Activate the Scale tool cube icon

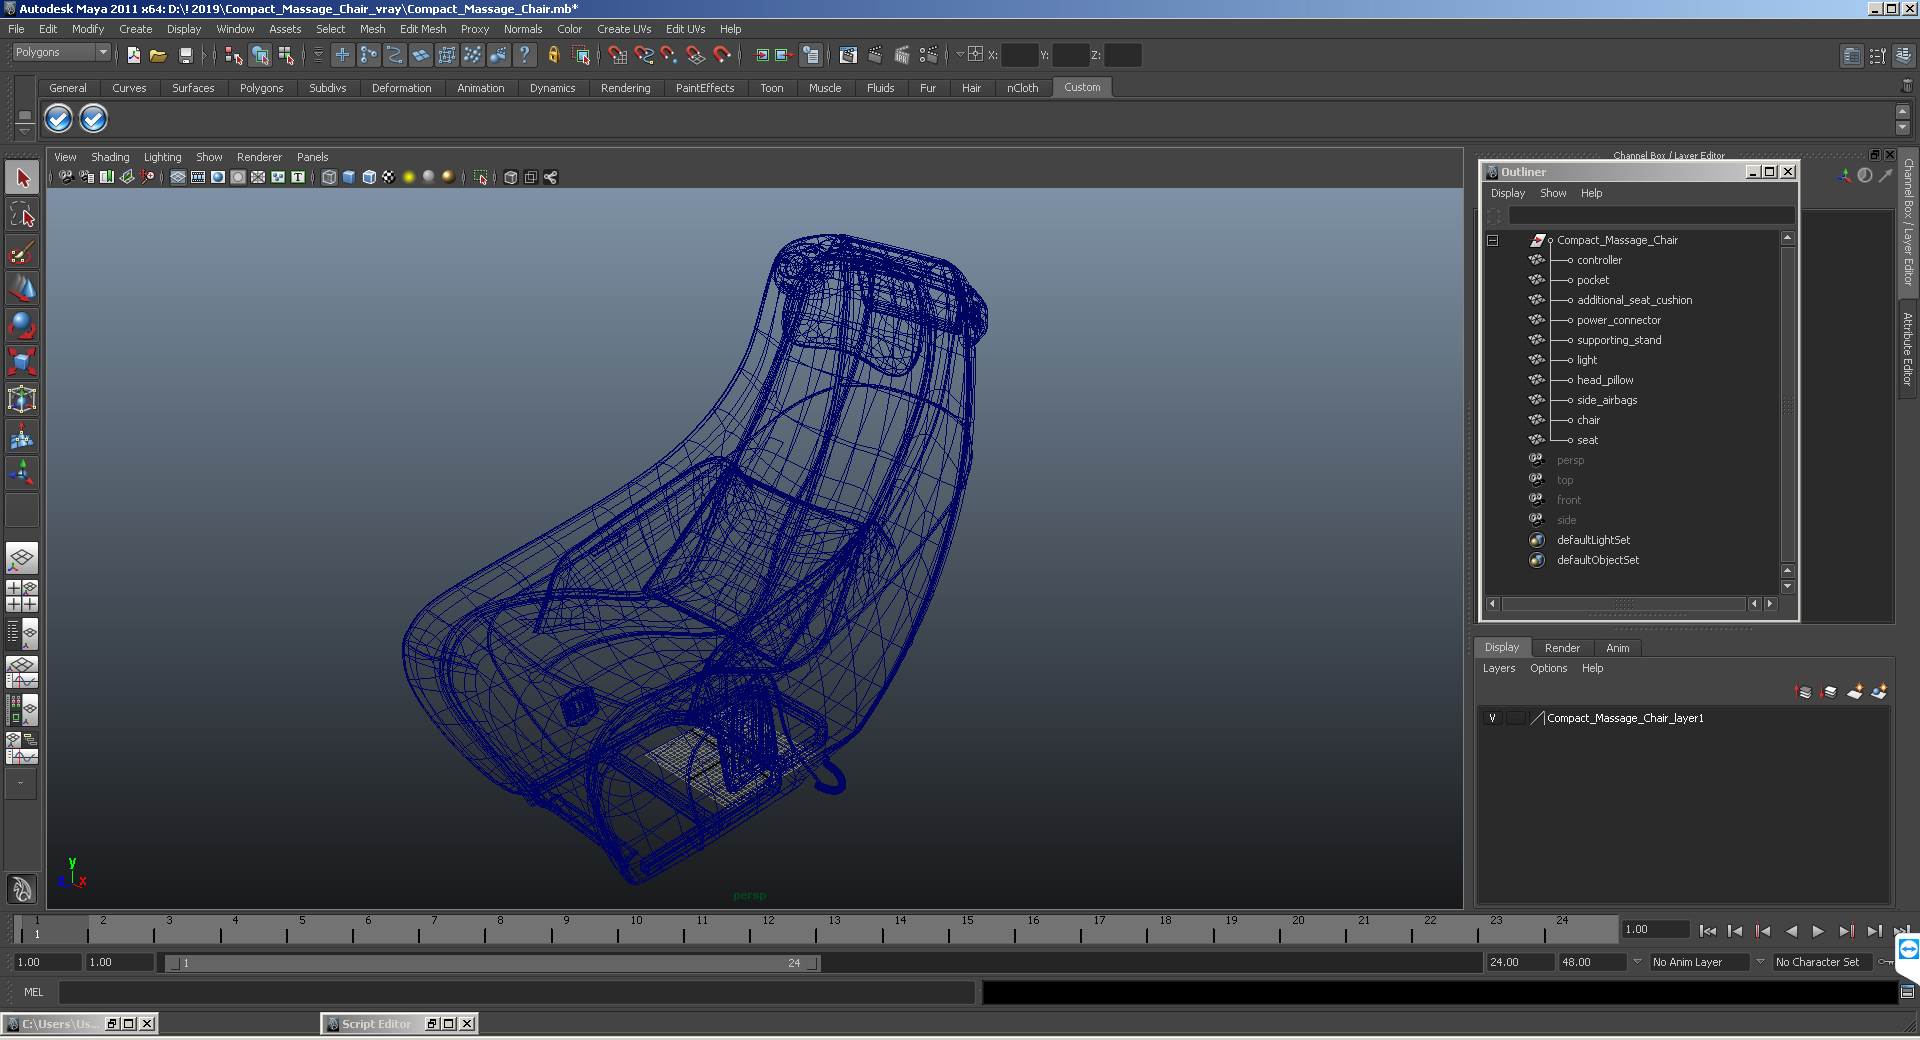[x=22, y=361]
